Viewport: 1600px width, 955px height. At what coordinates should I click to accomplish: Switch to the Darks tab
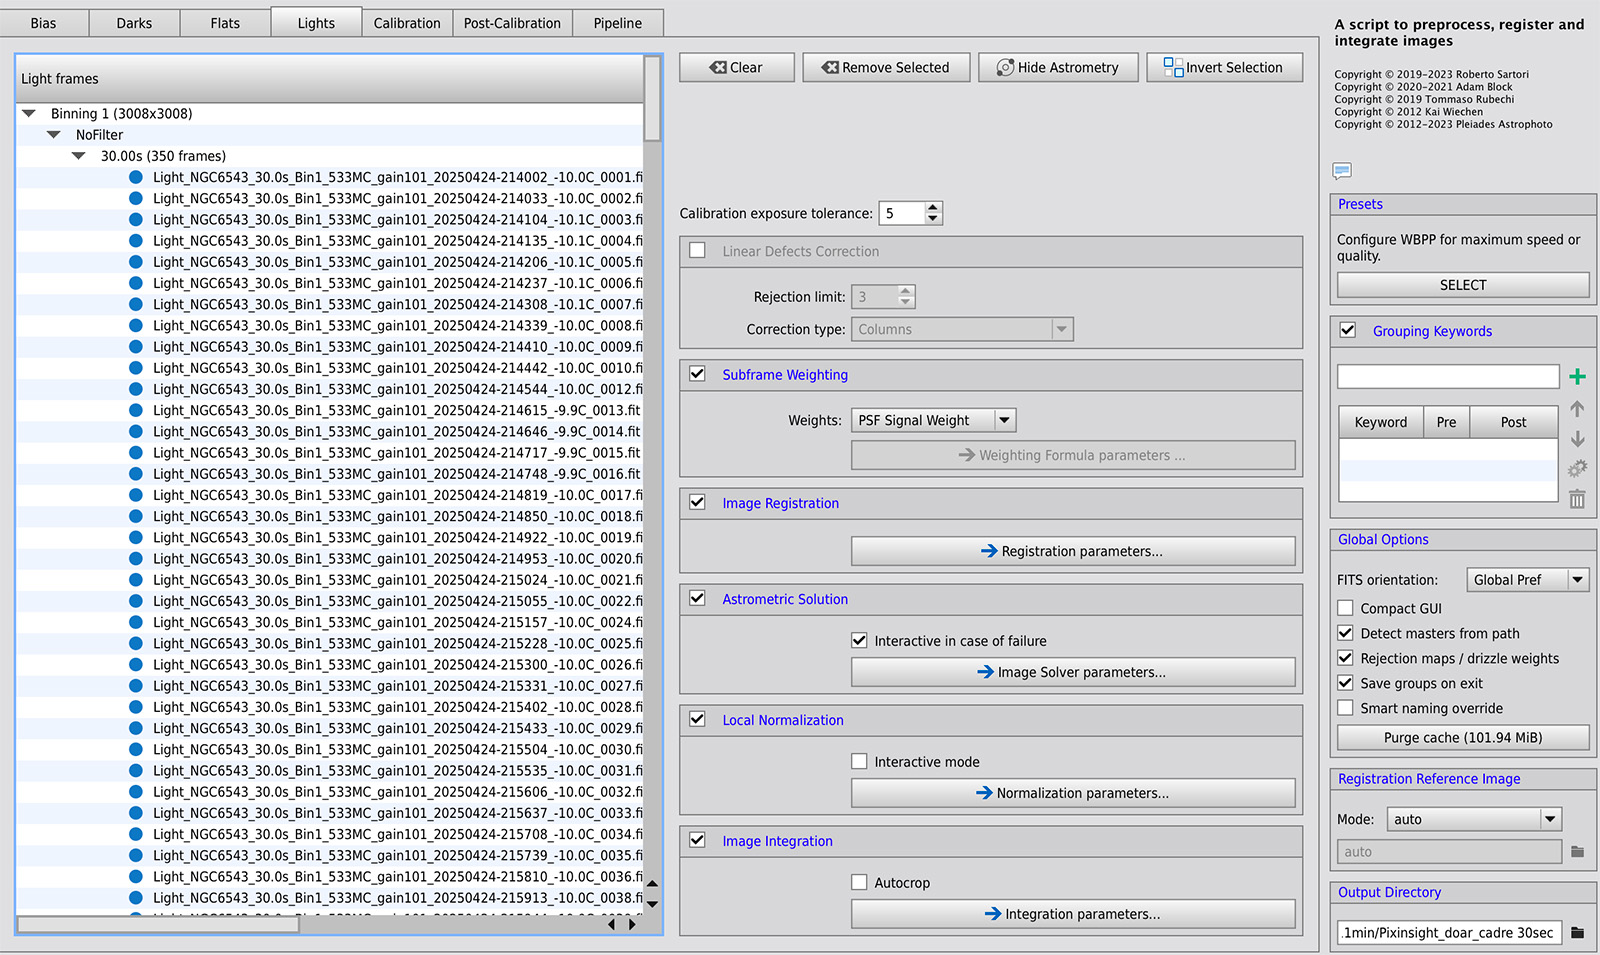[x=134, y=23]
